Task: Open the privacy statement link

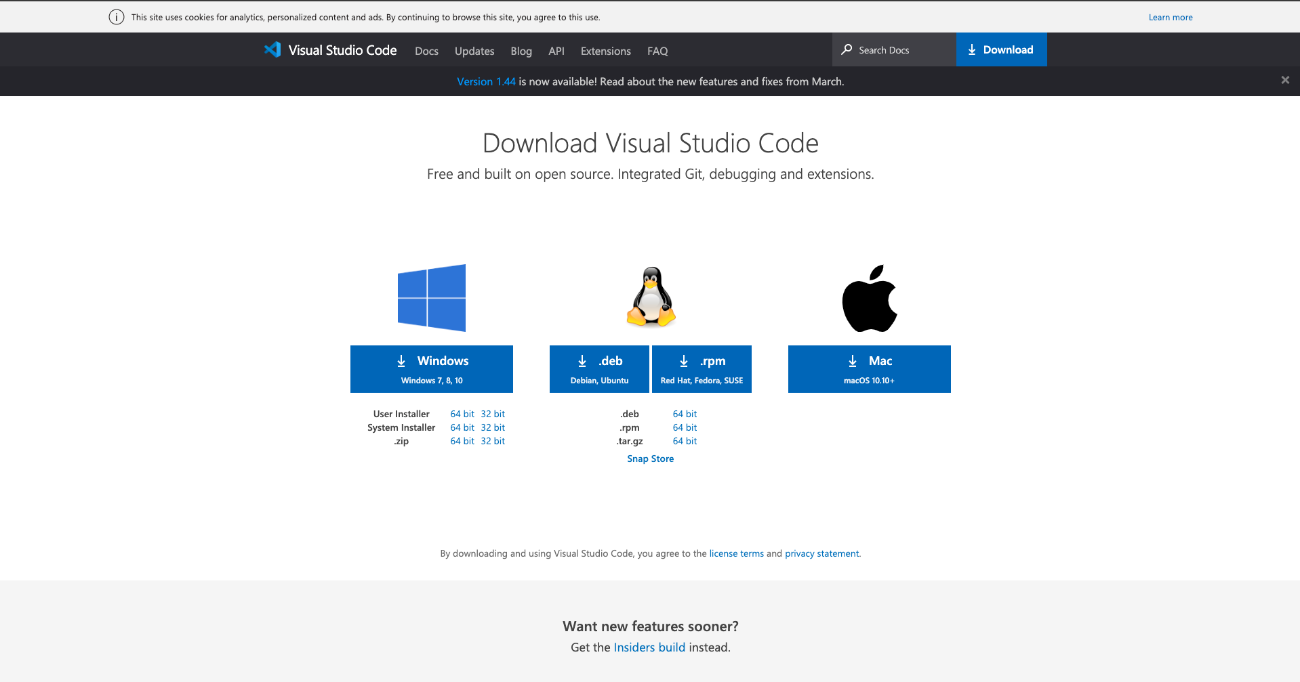Action: pyautogui.click(x=822, y=553)
